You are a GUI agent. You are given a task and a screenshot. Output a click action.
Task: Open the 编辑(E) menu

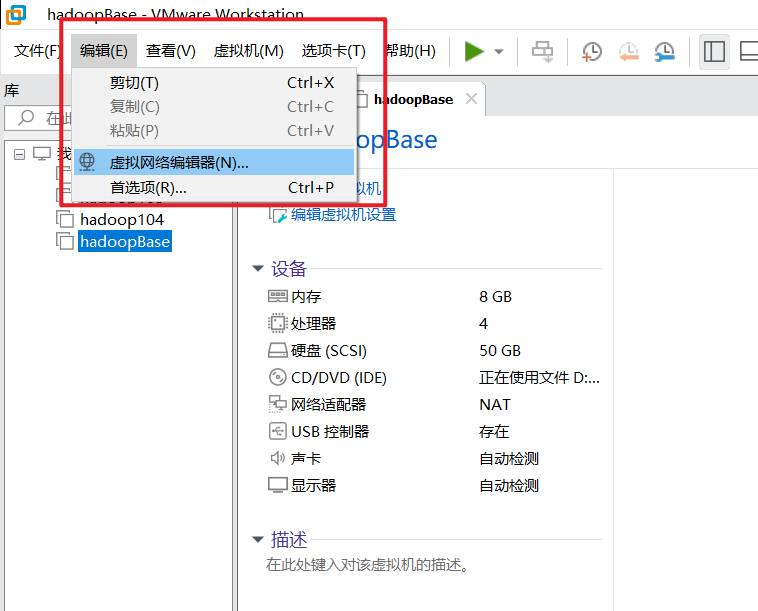coord(104,51)
